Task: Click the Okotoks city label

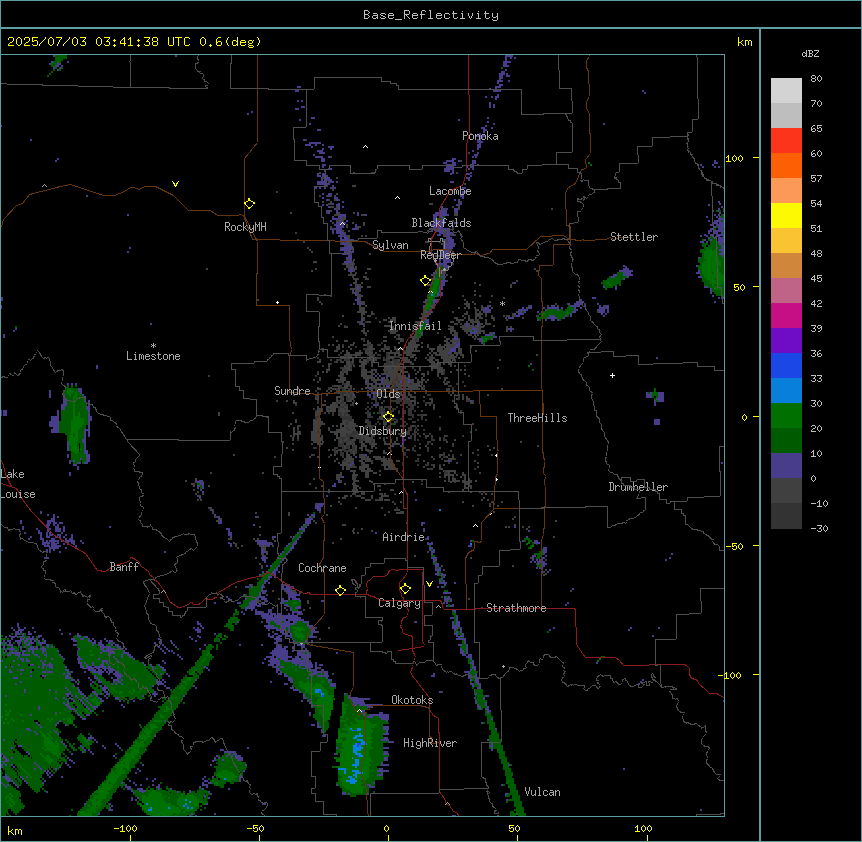Action: 412,700
